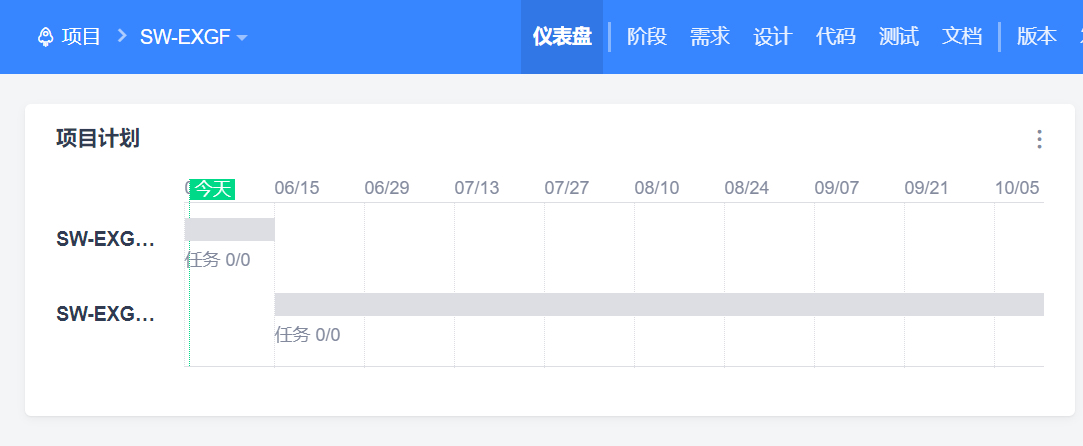
Task: Expand the SW-EXGF project dropdown
Action: [x=242, y=38]
